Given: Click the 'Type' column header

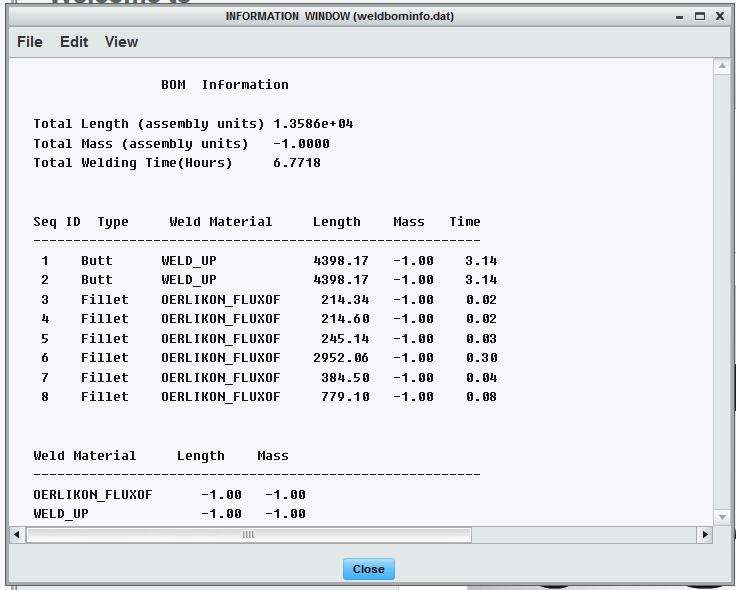Looking at the screenshot, I should (x=113, y=222).
